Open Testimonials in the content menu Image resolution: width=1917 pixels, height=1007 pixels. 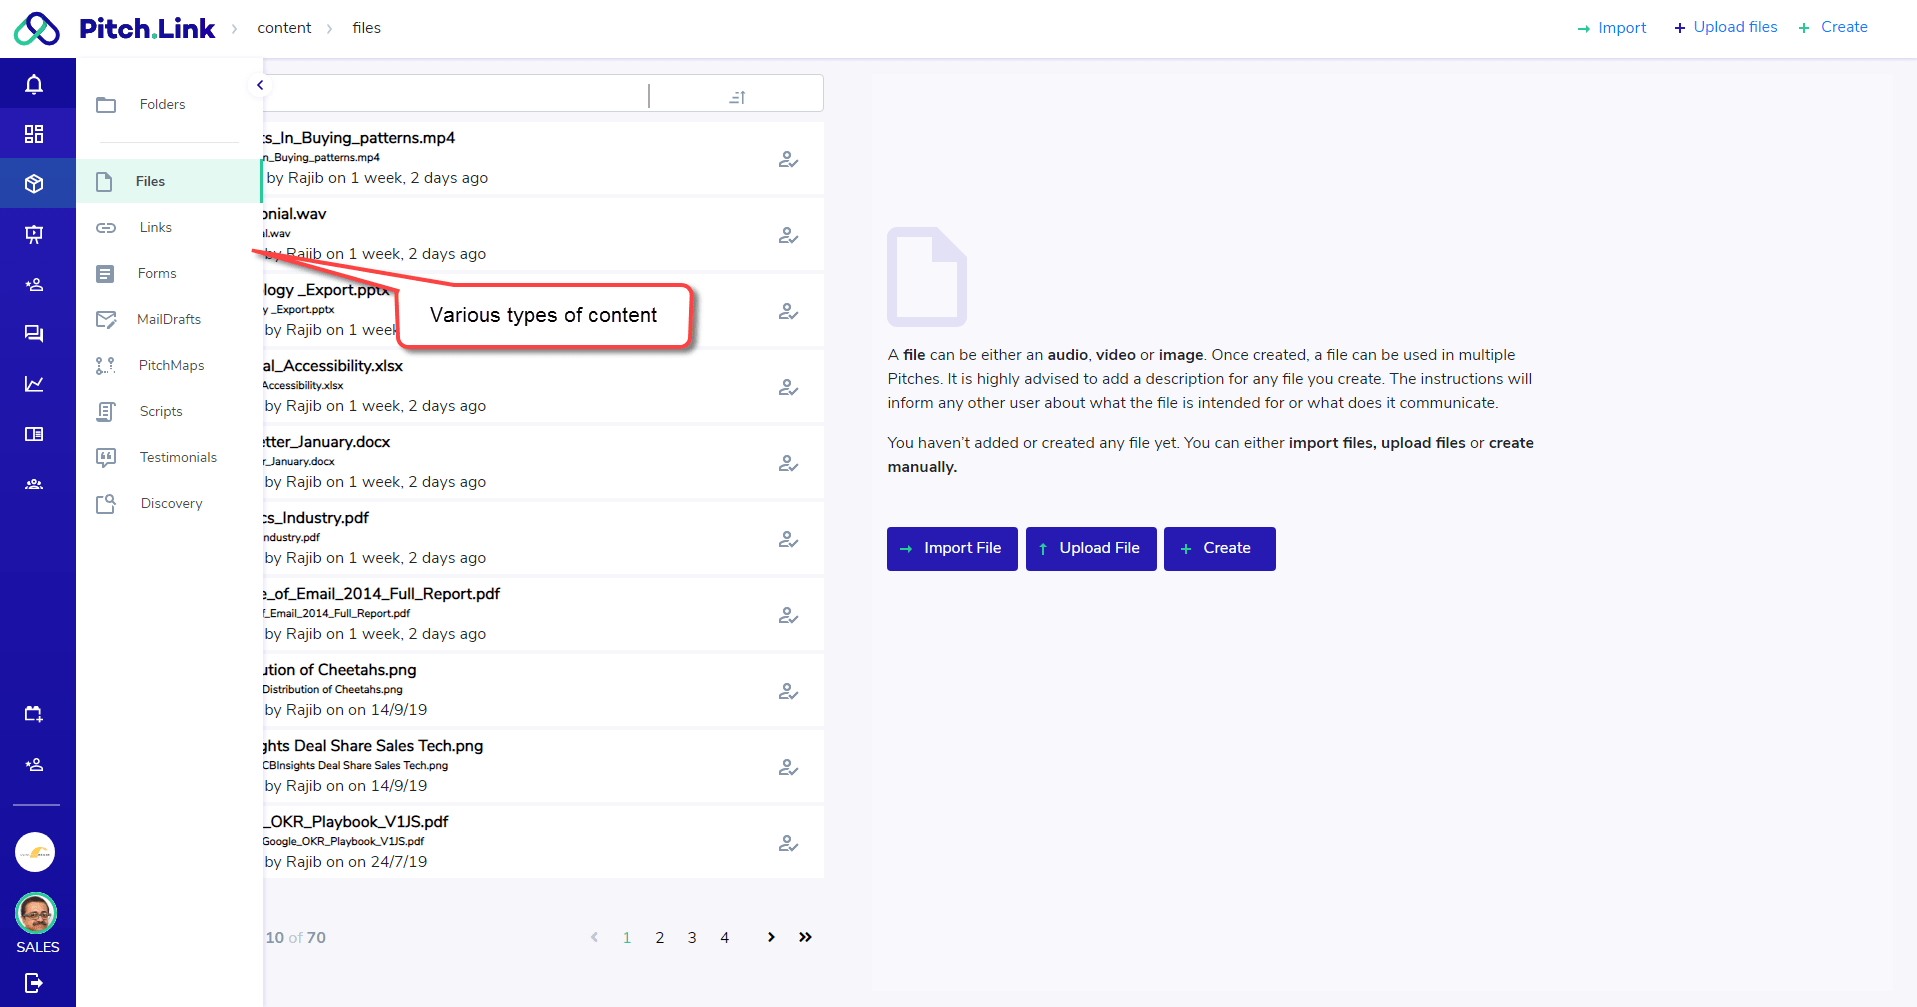(x=178, y=457)
